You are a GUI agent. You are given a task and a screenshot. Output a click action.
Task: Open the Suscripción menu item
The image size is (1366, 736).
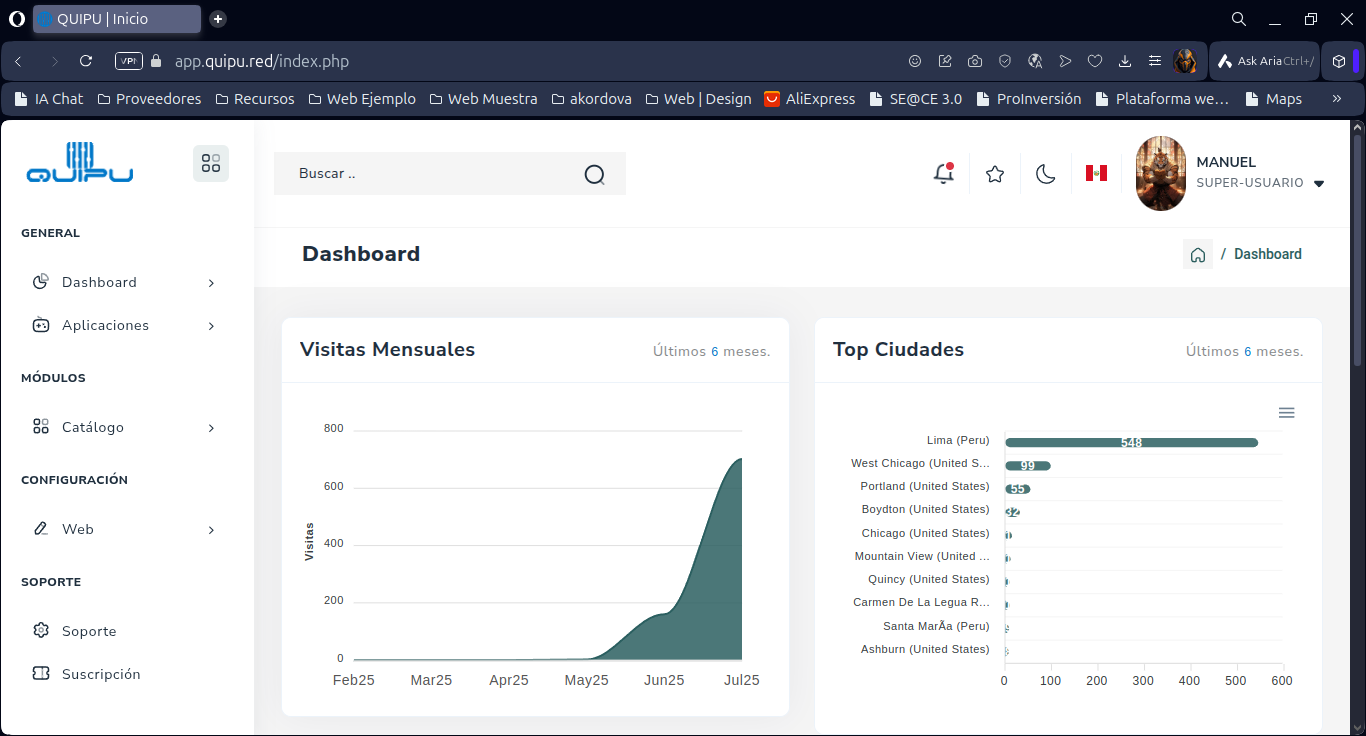pos(100,675)
